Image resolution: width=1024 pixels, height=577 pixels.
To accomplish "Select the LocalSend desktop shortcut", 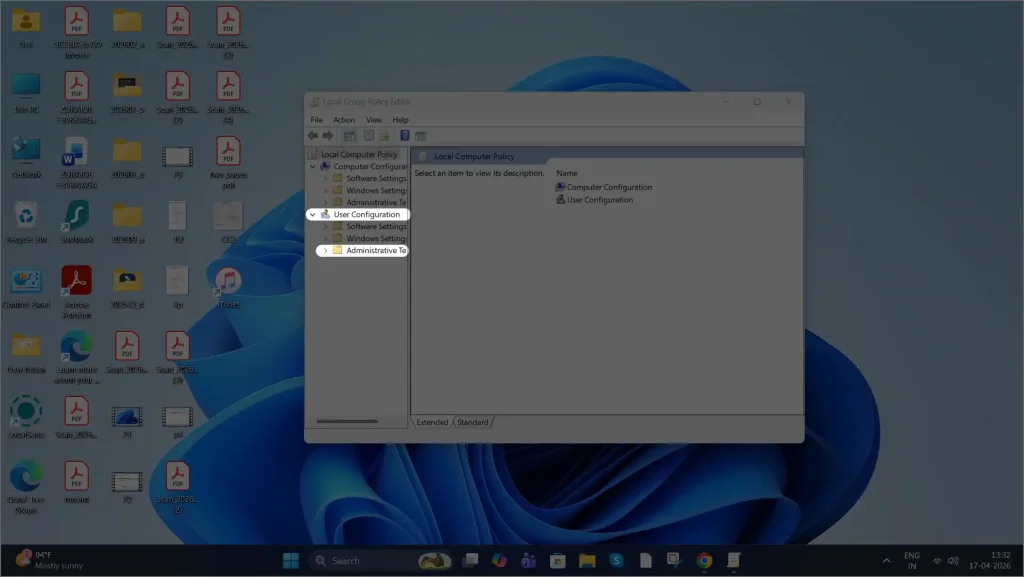I will (x=26, y=417).
